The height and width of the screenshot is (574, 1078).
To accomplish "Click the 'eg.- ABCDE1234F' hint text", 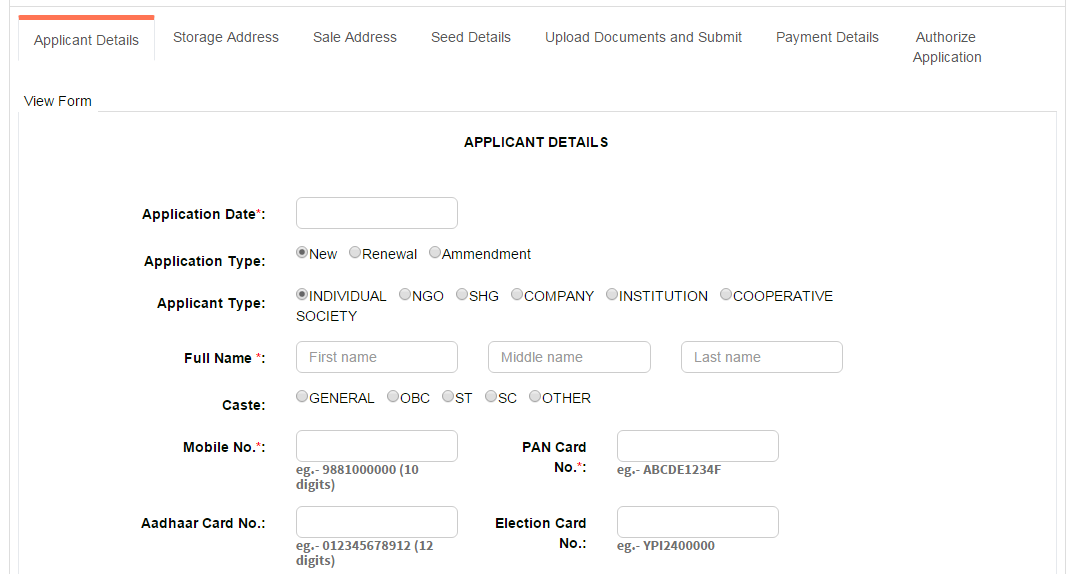I will point(669,470).
